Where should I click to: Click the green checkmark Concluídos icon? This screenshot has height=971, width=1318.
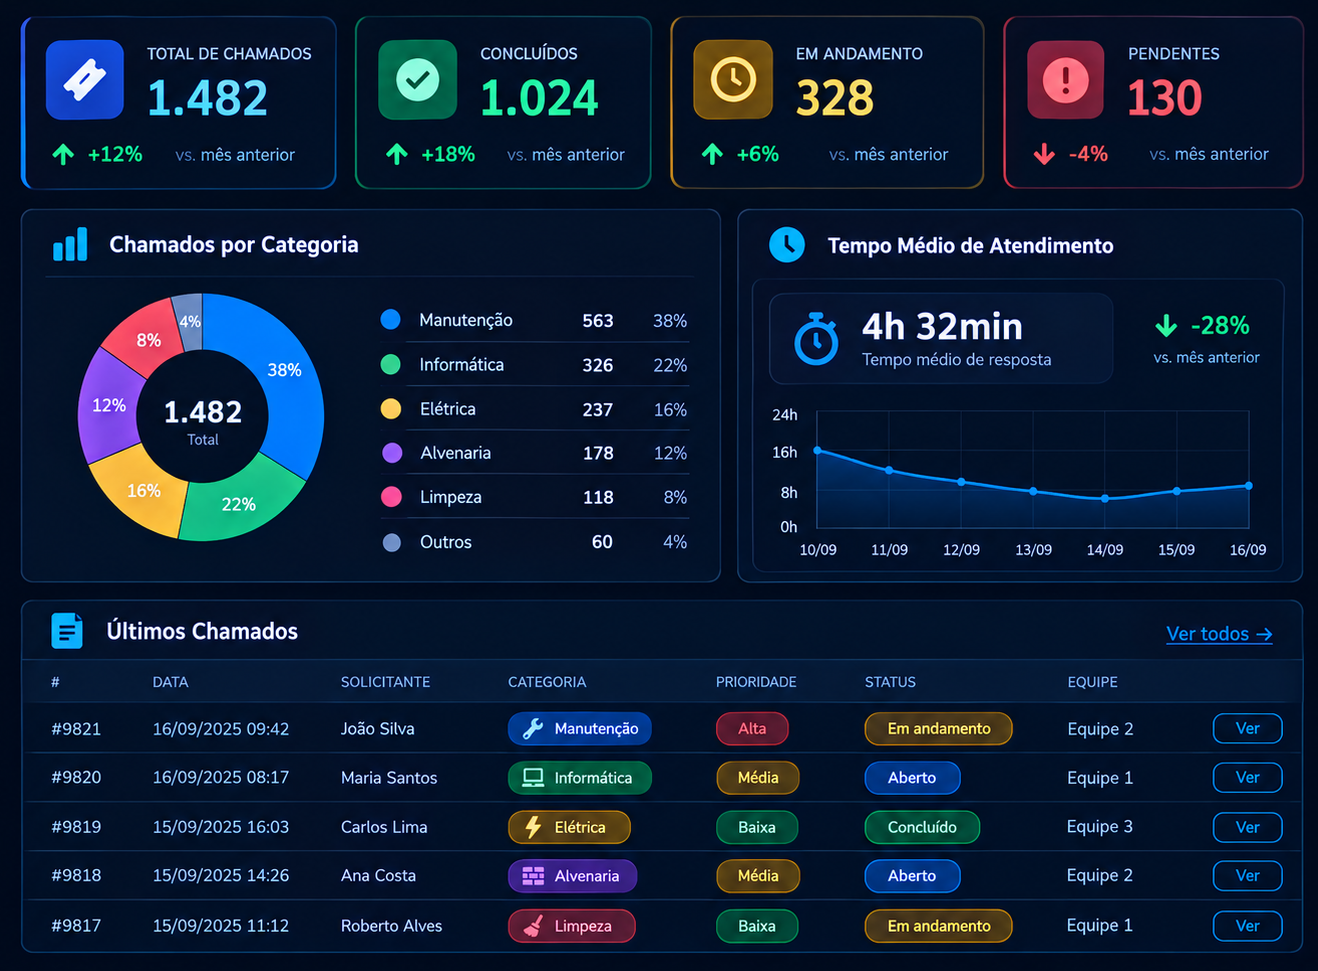point(418,80)
